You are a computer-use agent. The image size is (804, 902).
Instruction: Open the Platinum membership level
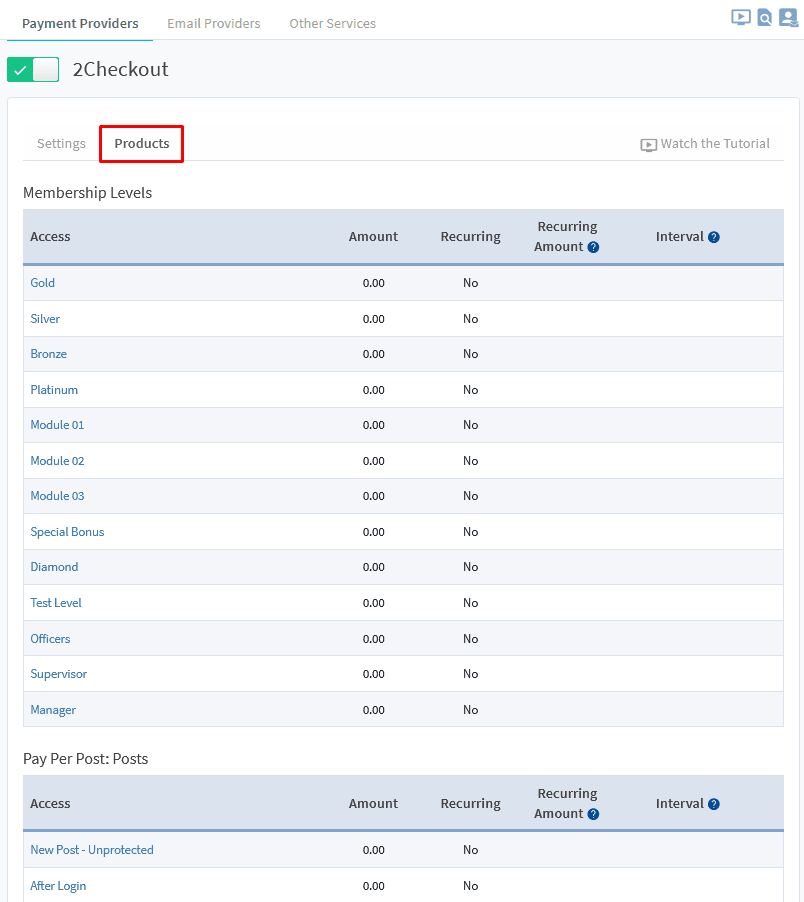coord(54,390)
